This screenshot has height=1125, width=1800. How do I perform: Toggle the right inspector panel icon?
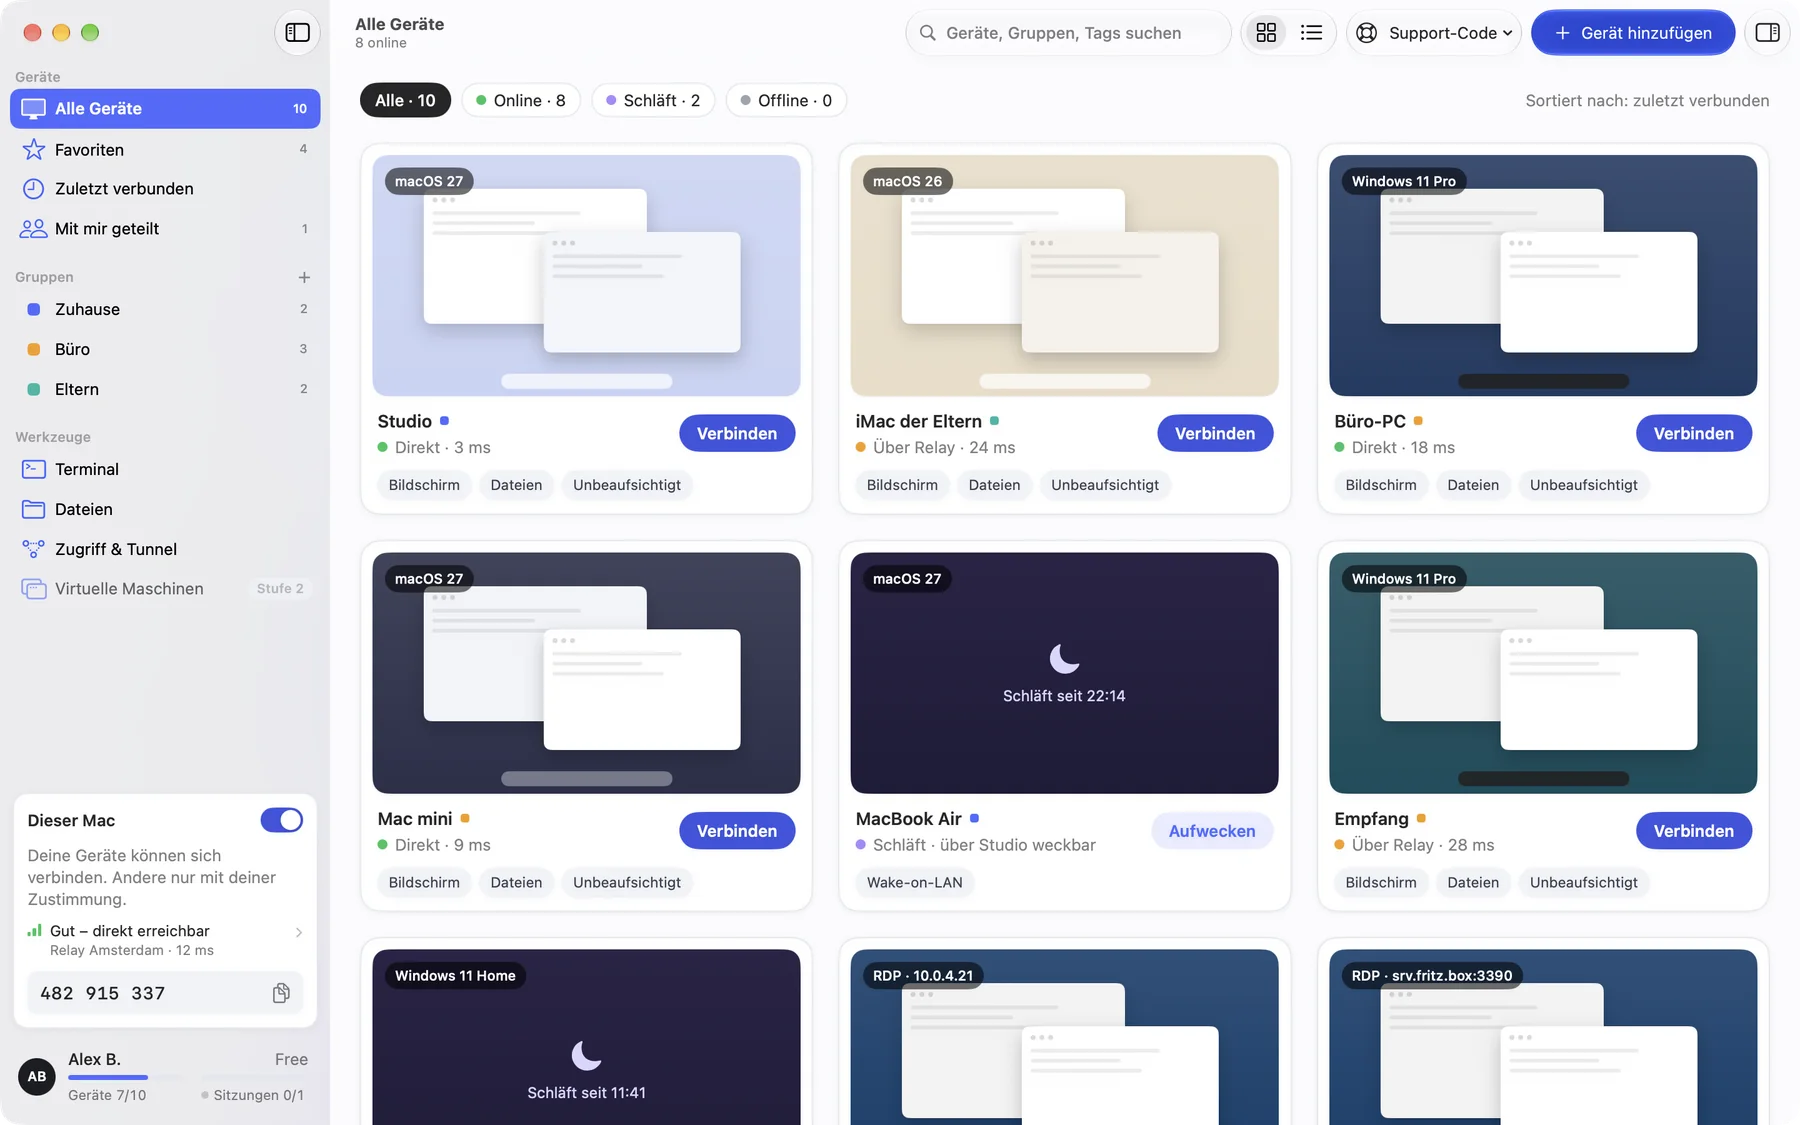pos(1767,33)
